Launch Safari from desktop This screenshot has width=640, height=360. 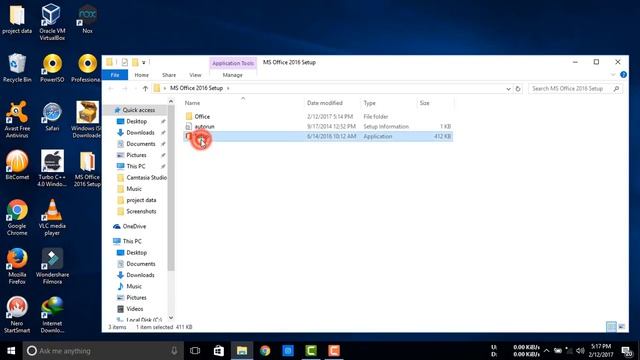click(52, 117)
